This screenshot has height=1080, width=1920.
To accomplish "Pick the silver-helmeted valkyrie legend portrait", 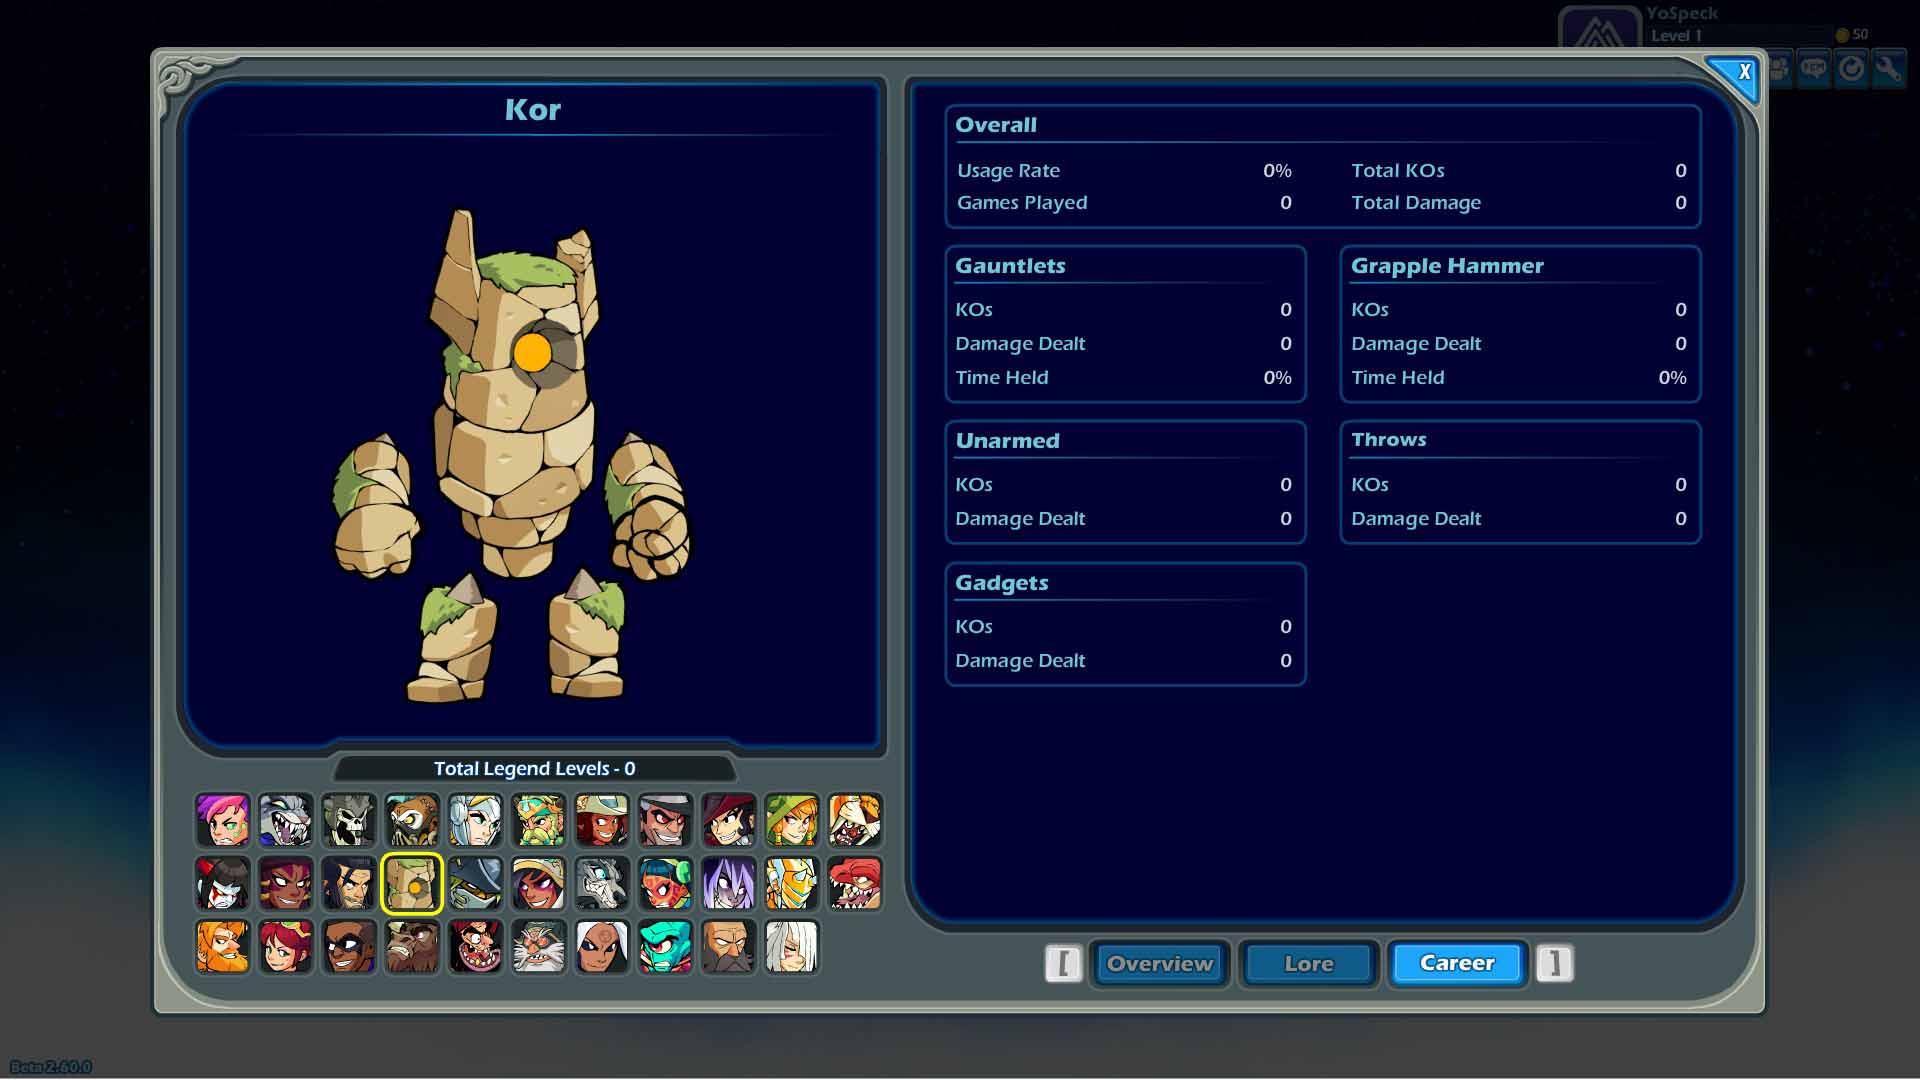I will pos(475,820).
